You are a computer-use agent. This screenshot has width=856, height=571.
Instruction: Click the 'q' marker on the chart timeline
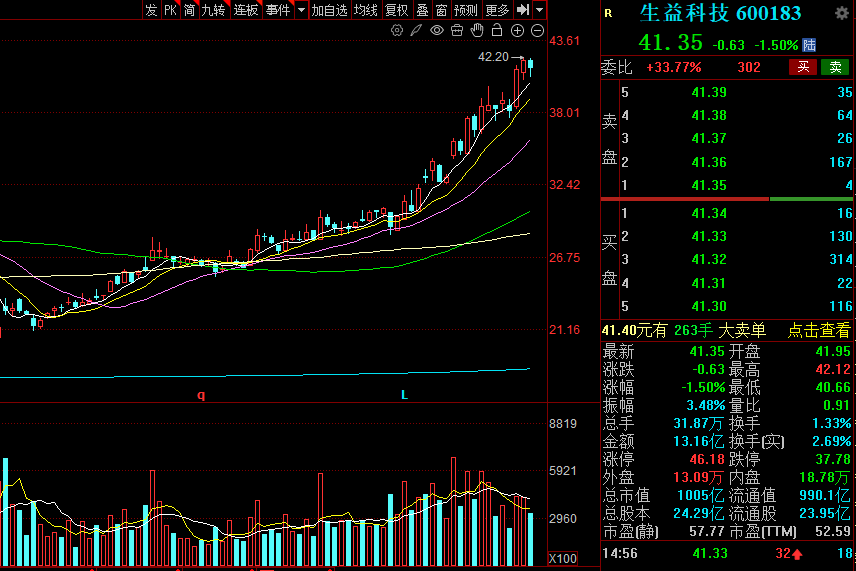pyautogui.click(x=201, y=395)
